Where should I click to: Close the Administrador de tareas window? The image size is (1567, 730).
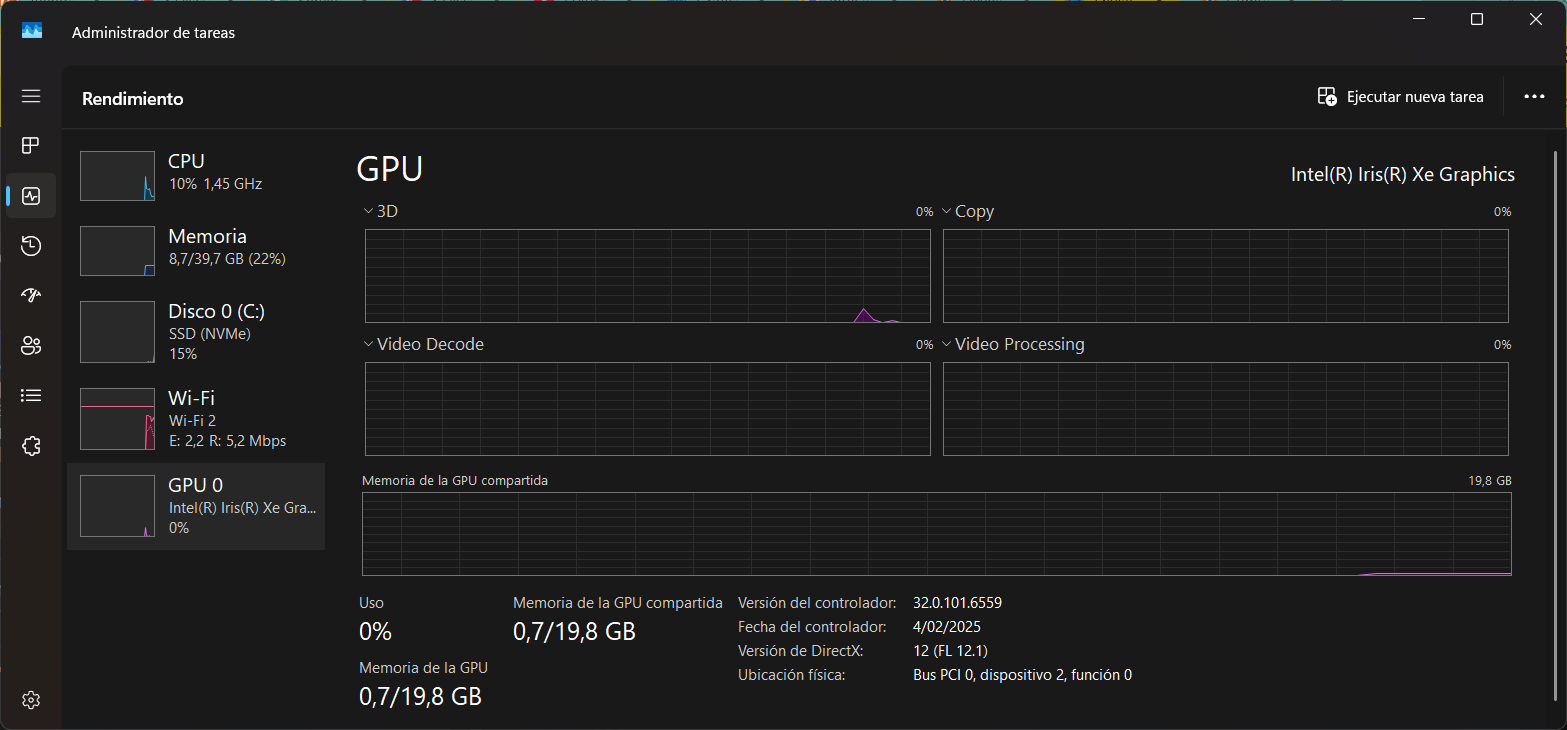[1535, 19]
